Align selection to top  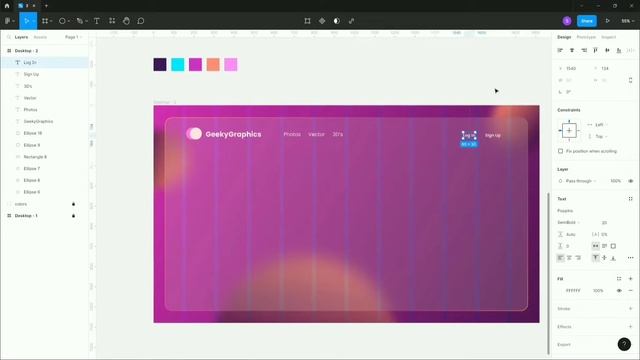(x=596, y=50)
